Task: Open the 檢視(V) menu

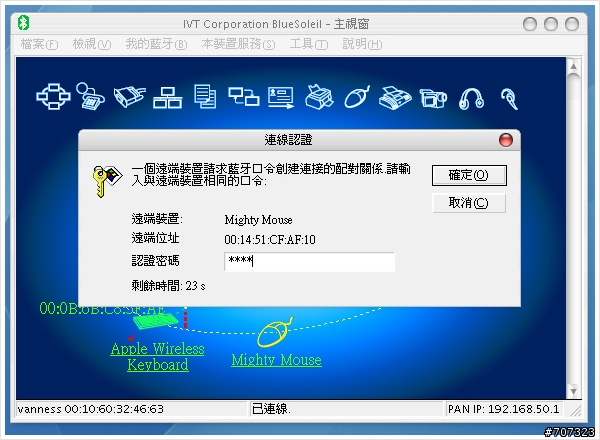Action: (92, 44)
